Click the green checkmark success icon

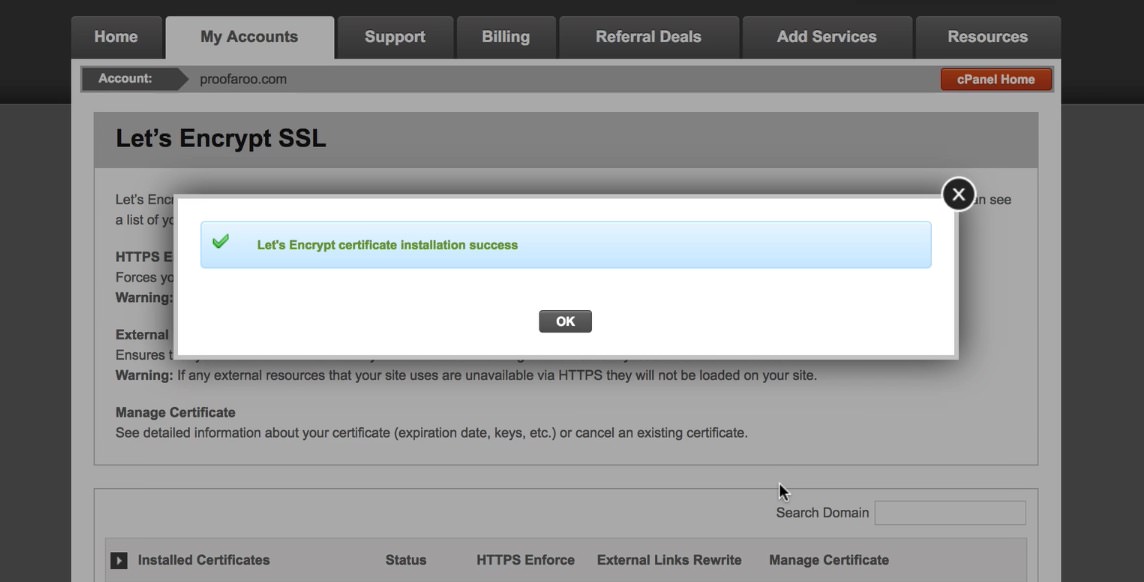coord(220,241)
